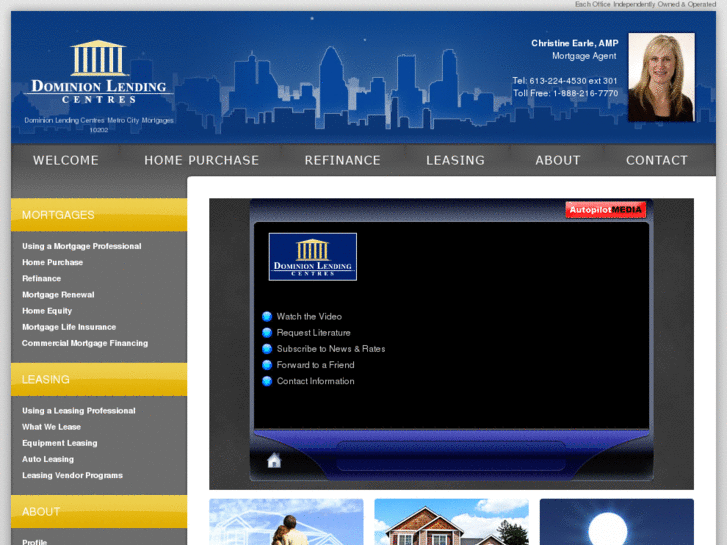This screenshot has height=545, width=727.
Task: Click the Dominion Lending logo inside the player
Action: point(312,256)
